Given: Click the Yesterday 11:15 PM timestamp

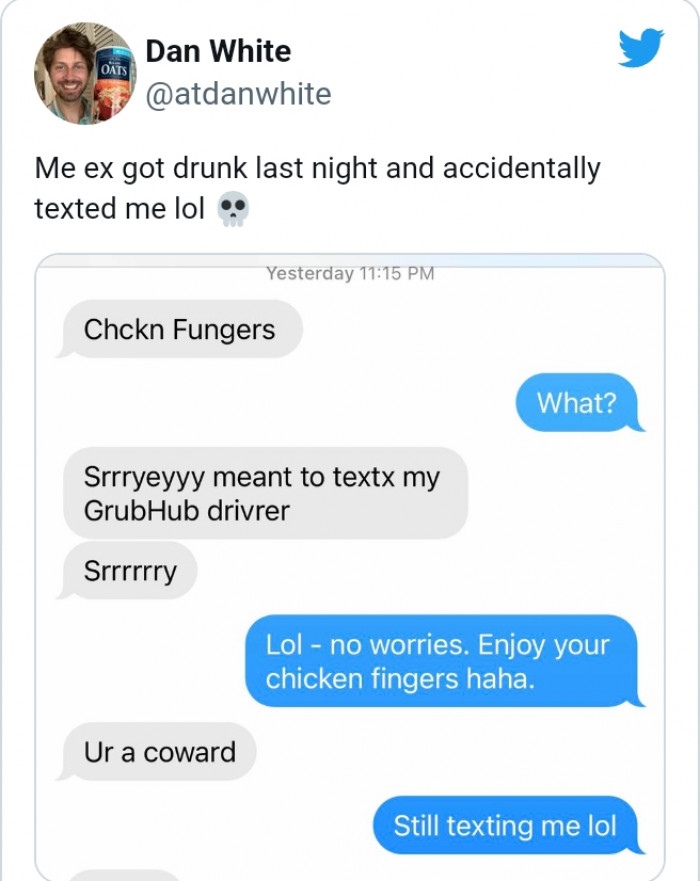Looking at the screenshot, I should pos(350,274).
